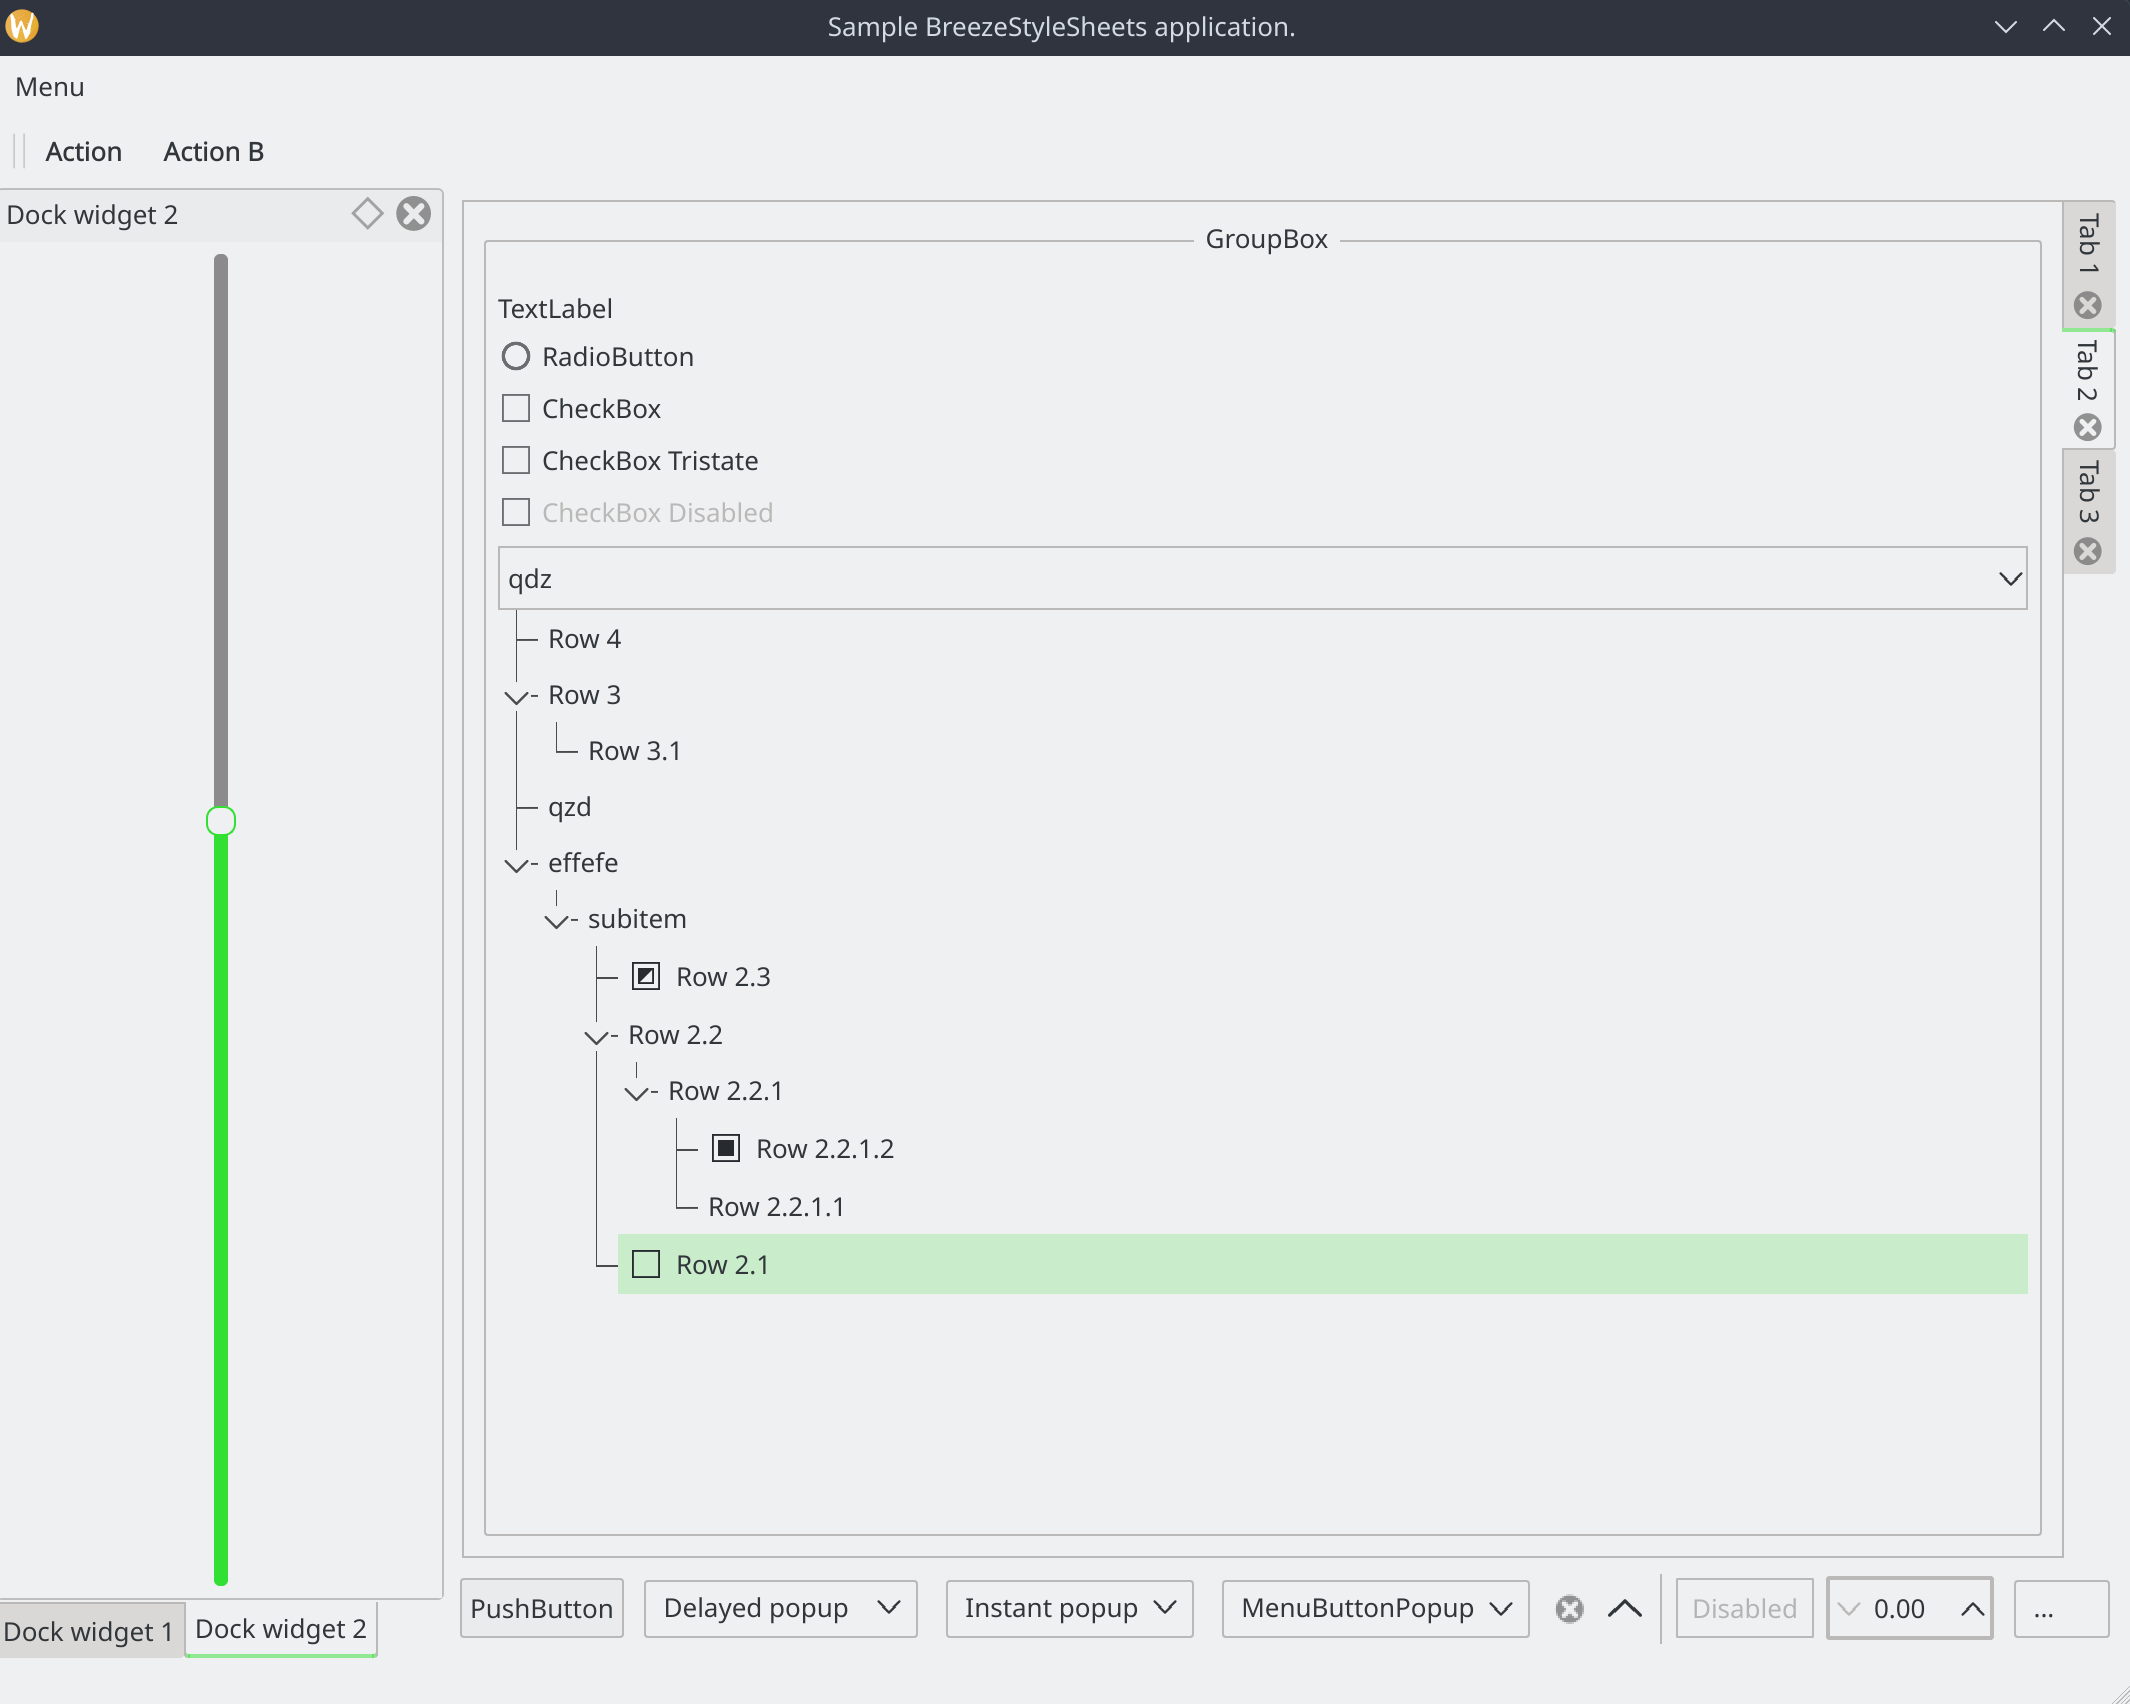The width and height of the screenshot is (2130, 1704).
Task: Click the gray upper slider track
Action: pyautogui.click(x=221, y=530)
